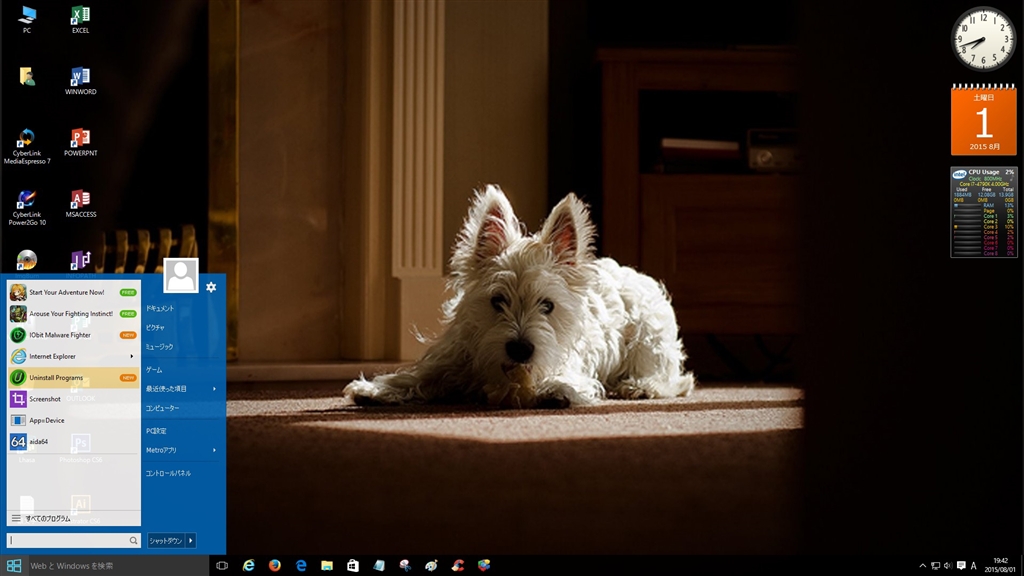Open Uninstall Programs entry
The image size is (1024, 576).
click(x=74, y=377)
